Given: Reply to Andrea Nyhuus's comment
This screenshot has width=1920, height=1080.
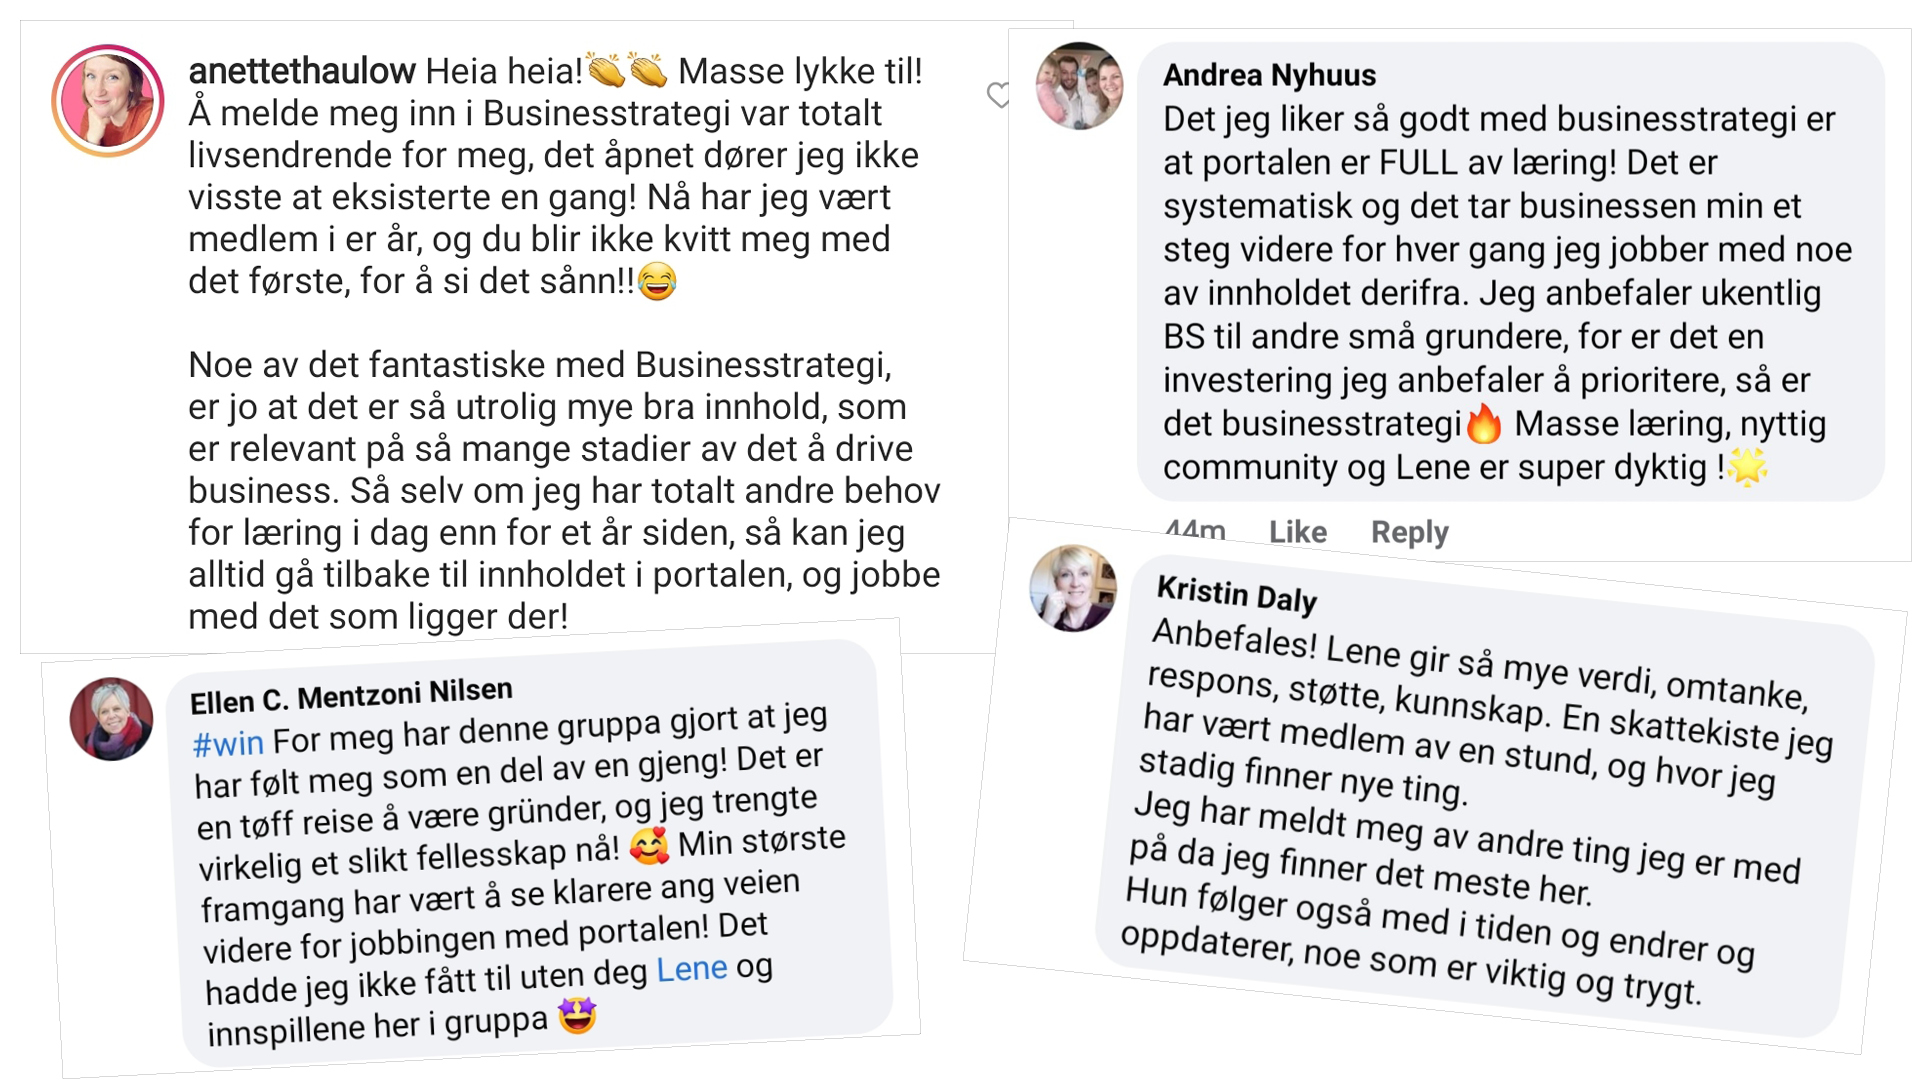Looking at the screenshot, I should coord(1409,532).
